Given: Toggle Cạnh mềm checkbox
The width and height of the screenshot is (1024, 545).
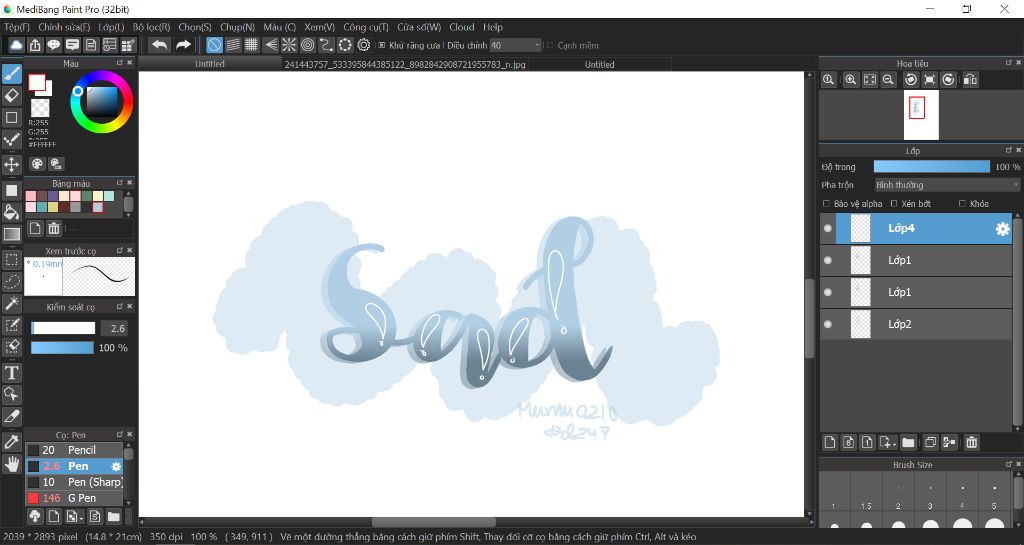Looking at the screenshot, I should (550, 46).
